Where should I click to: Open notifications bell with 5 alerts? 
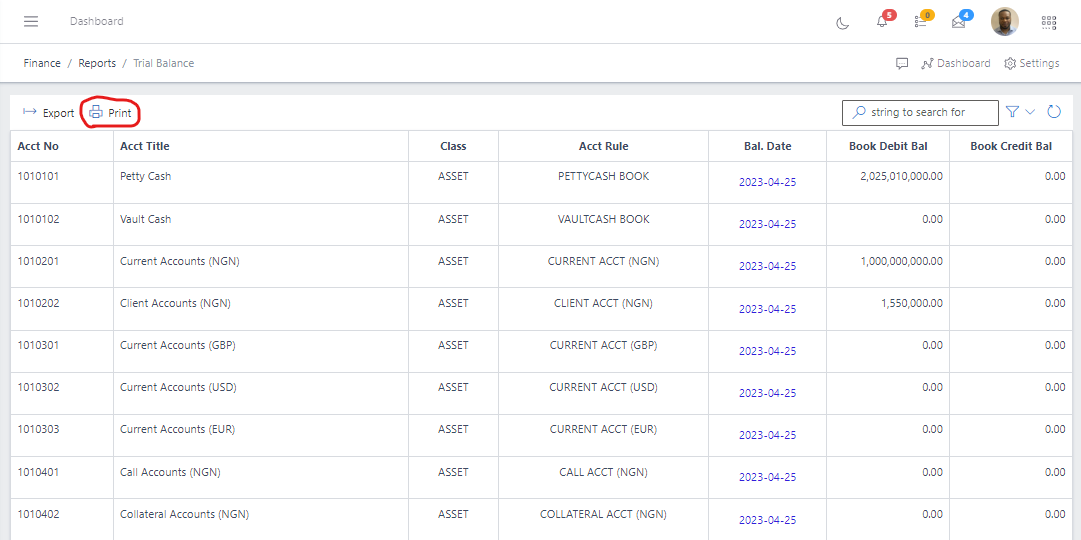coord(882,21)
